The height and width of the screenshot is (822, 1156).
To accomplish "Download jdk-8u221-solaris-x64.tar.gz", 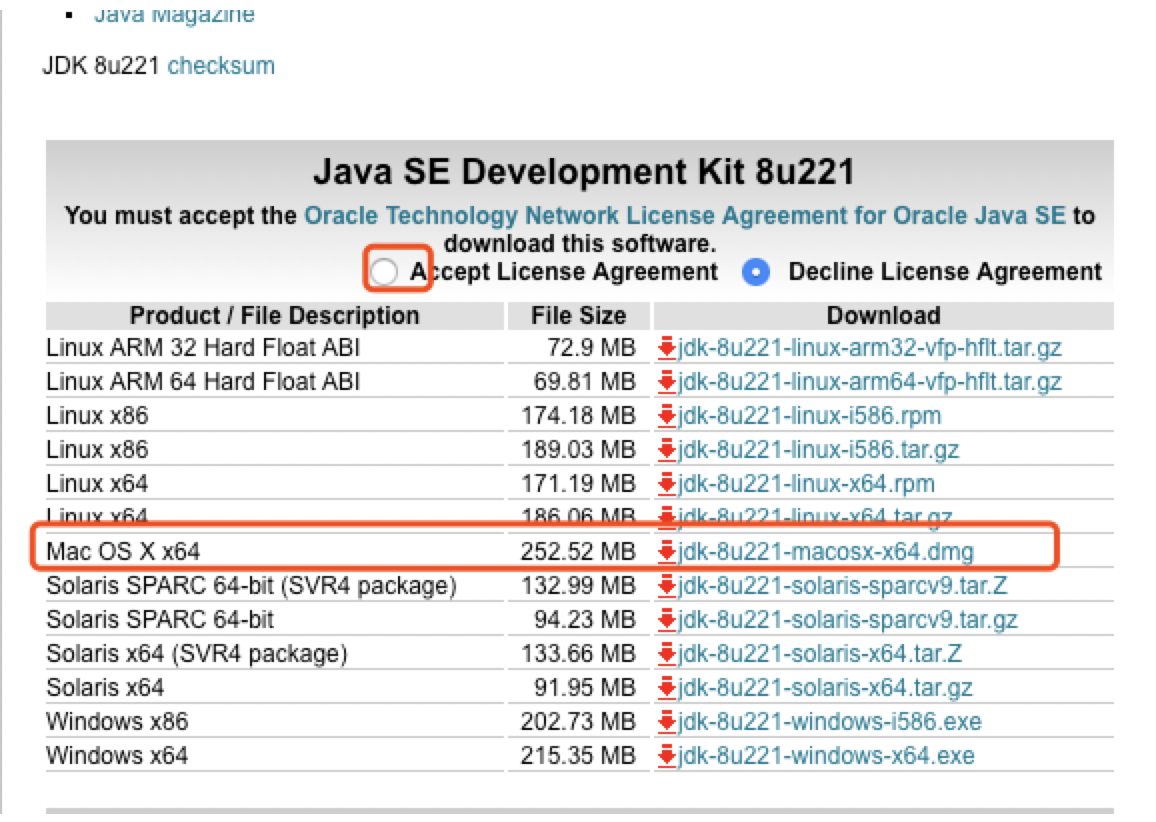I will click(825, 687).
